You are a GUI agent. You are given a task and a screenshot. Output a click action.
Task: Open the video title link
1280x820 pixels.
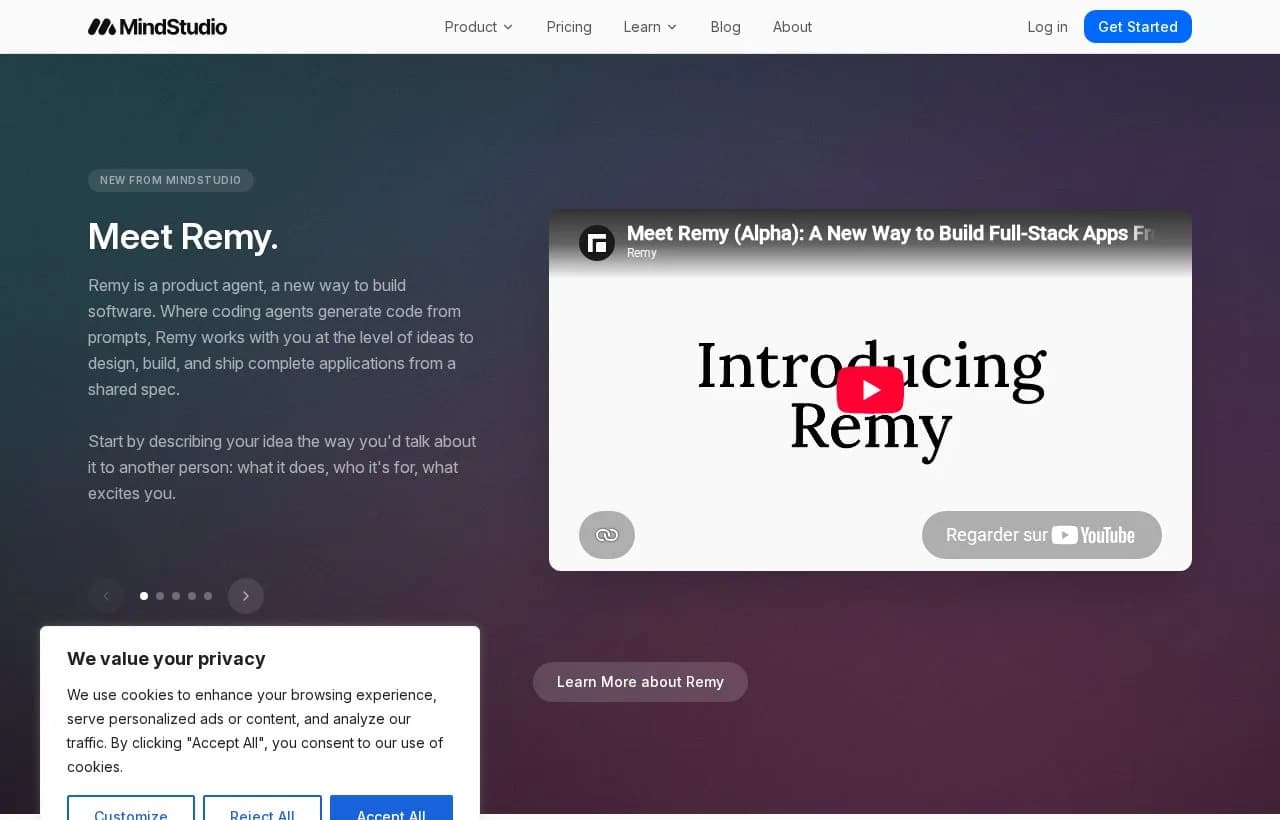890,233
